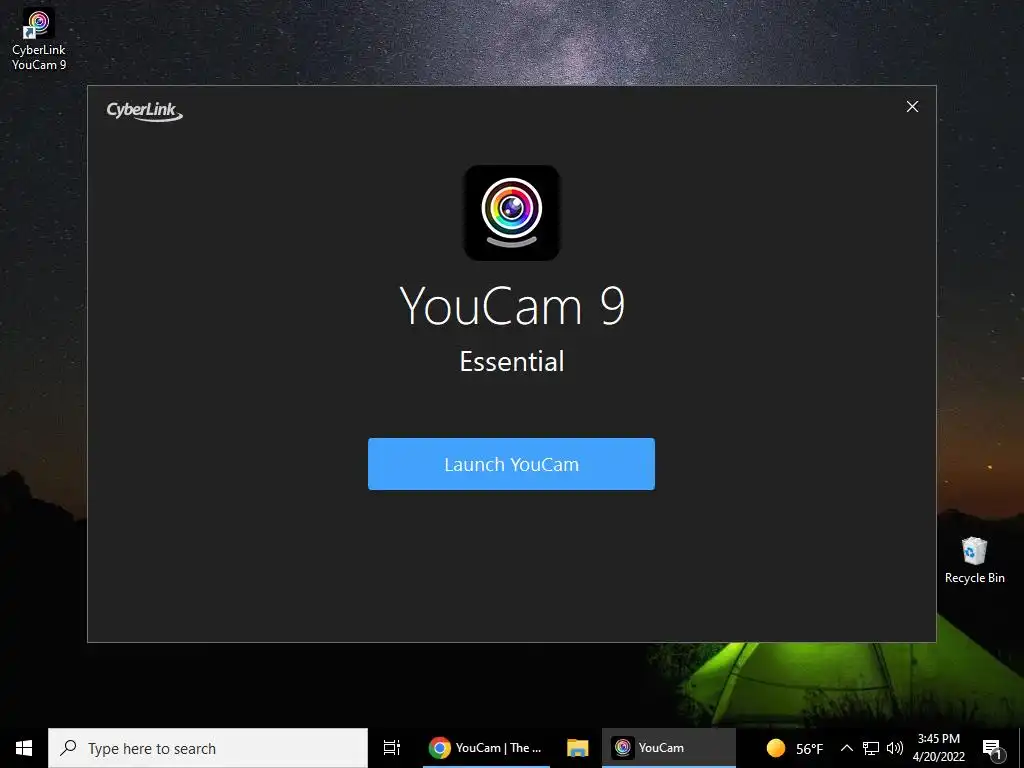Click the volume speaker tray icon

(895, 748)
